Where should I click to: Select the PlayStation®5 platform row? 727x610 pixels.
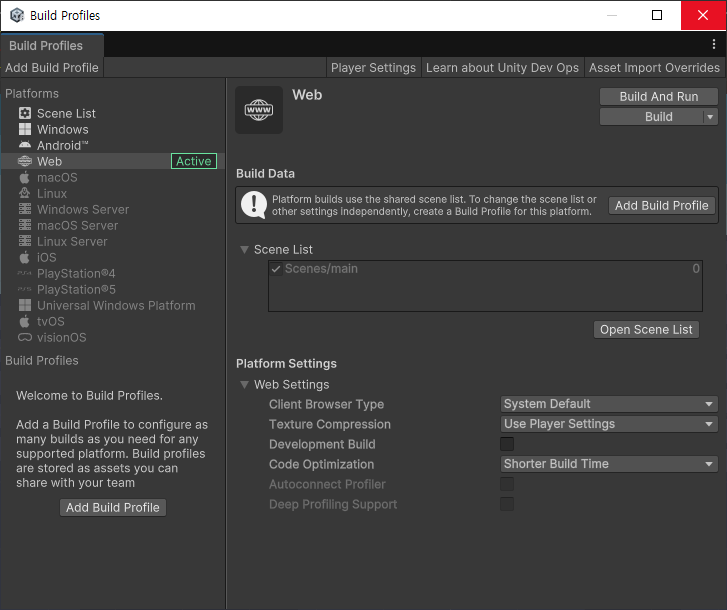tap(113, 289)
